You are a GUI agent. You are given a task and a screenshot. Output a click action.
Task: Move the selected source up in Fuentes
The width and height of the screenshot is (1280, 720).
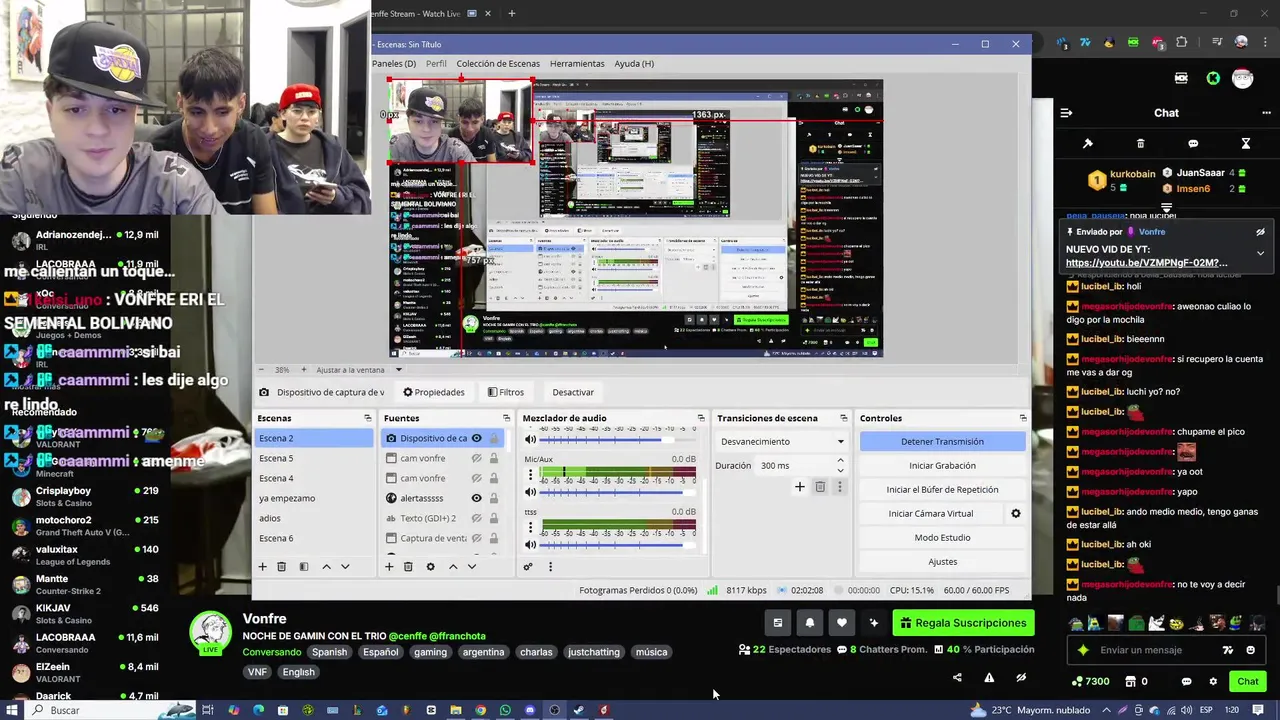[x=453, y=567]
